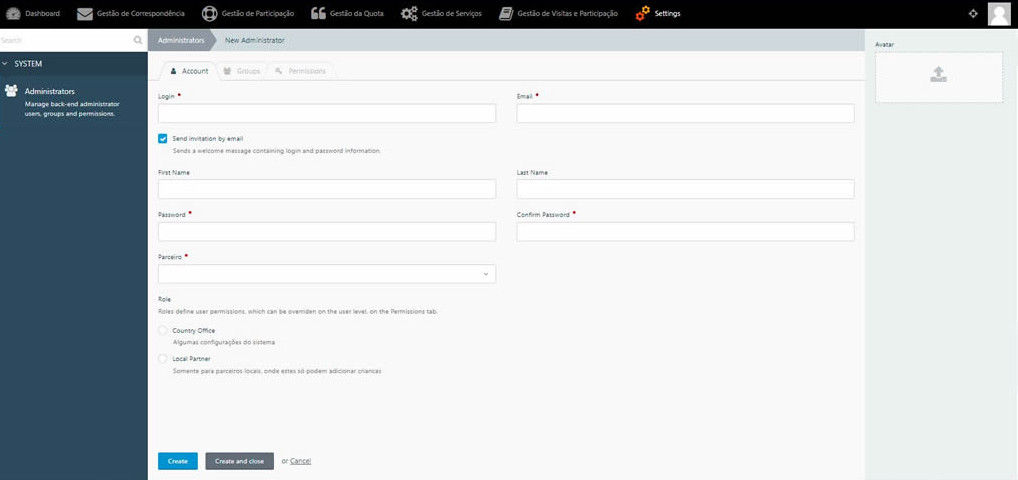This screenshot has height=480, width=1018.
Task: Click the Create button
Action: 177,461
